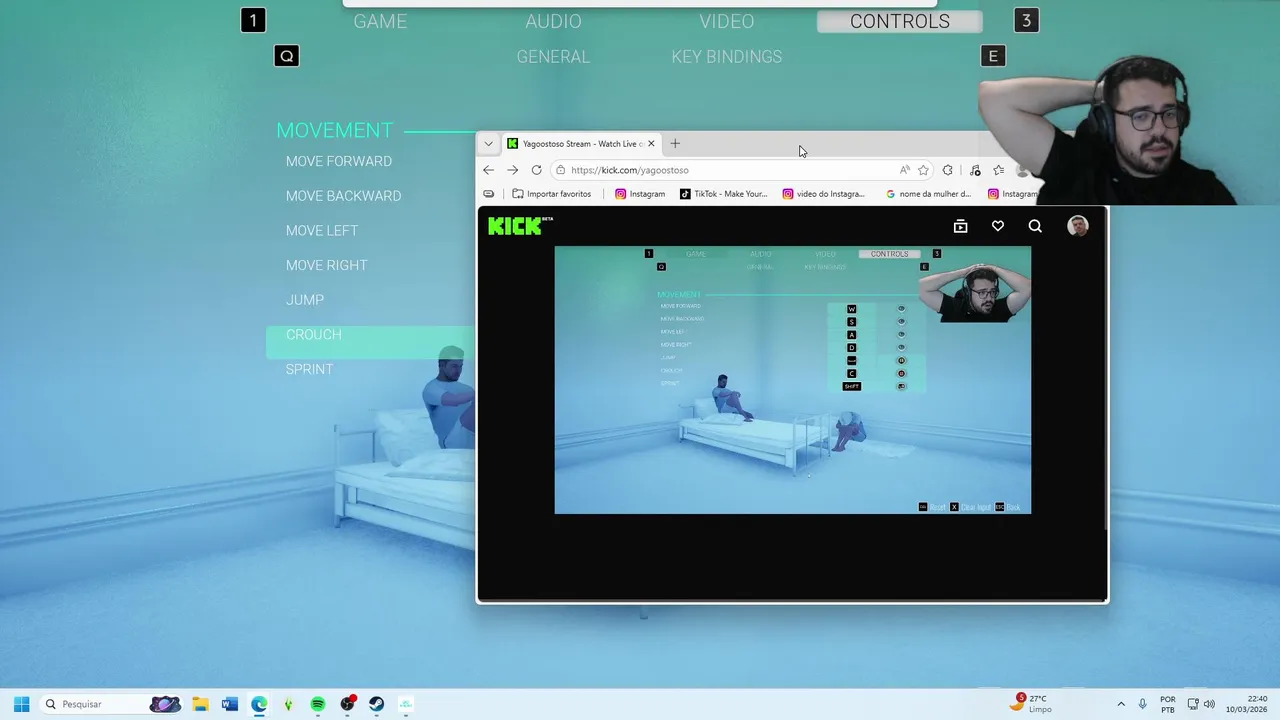Switch to the VIDEO settings tab
The image size is (1280, 720).
727,21
